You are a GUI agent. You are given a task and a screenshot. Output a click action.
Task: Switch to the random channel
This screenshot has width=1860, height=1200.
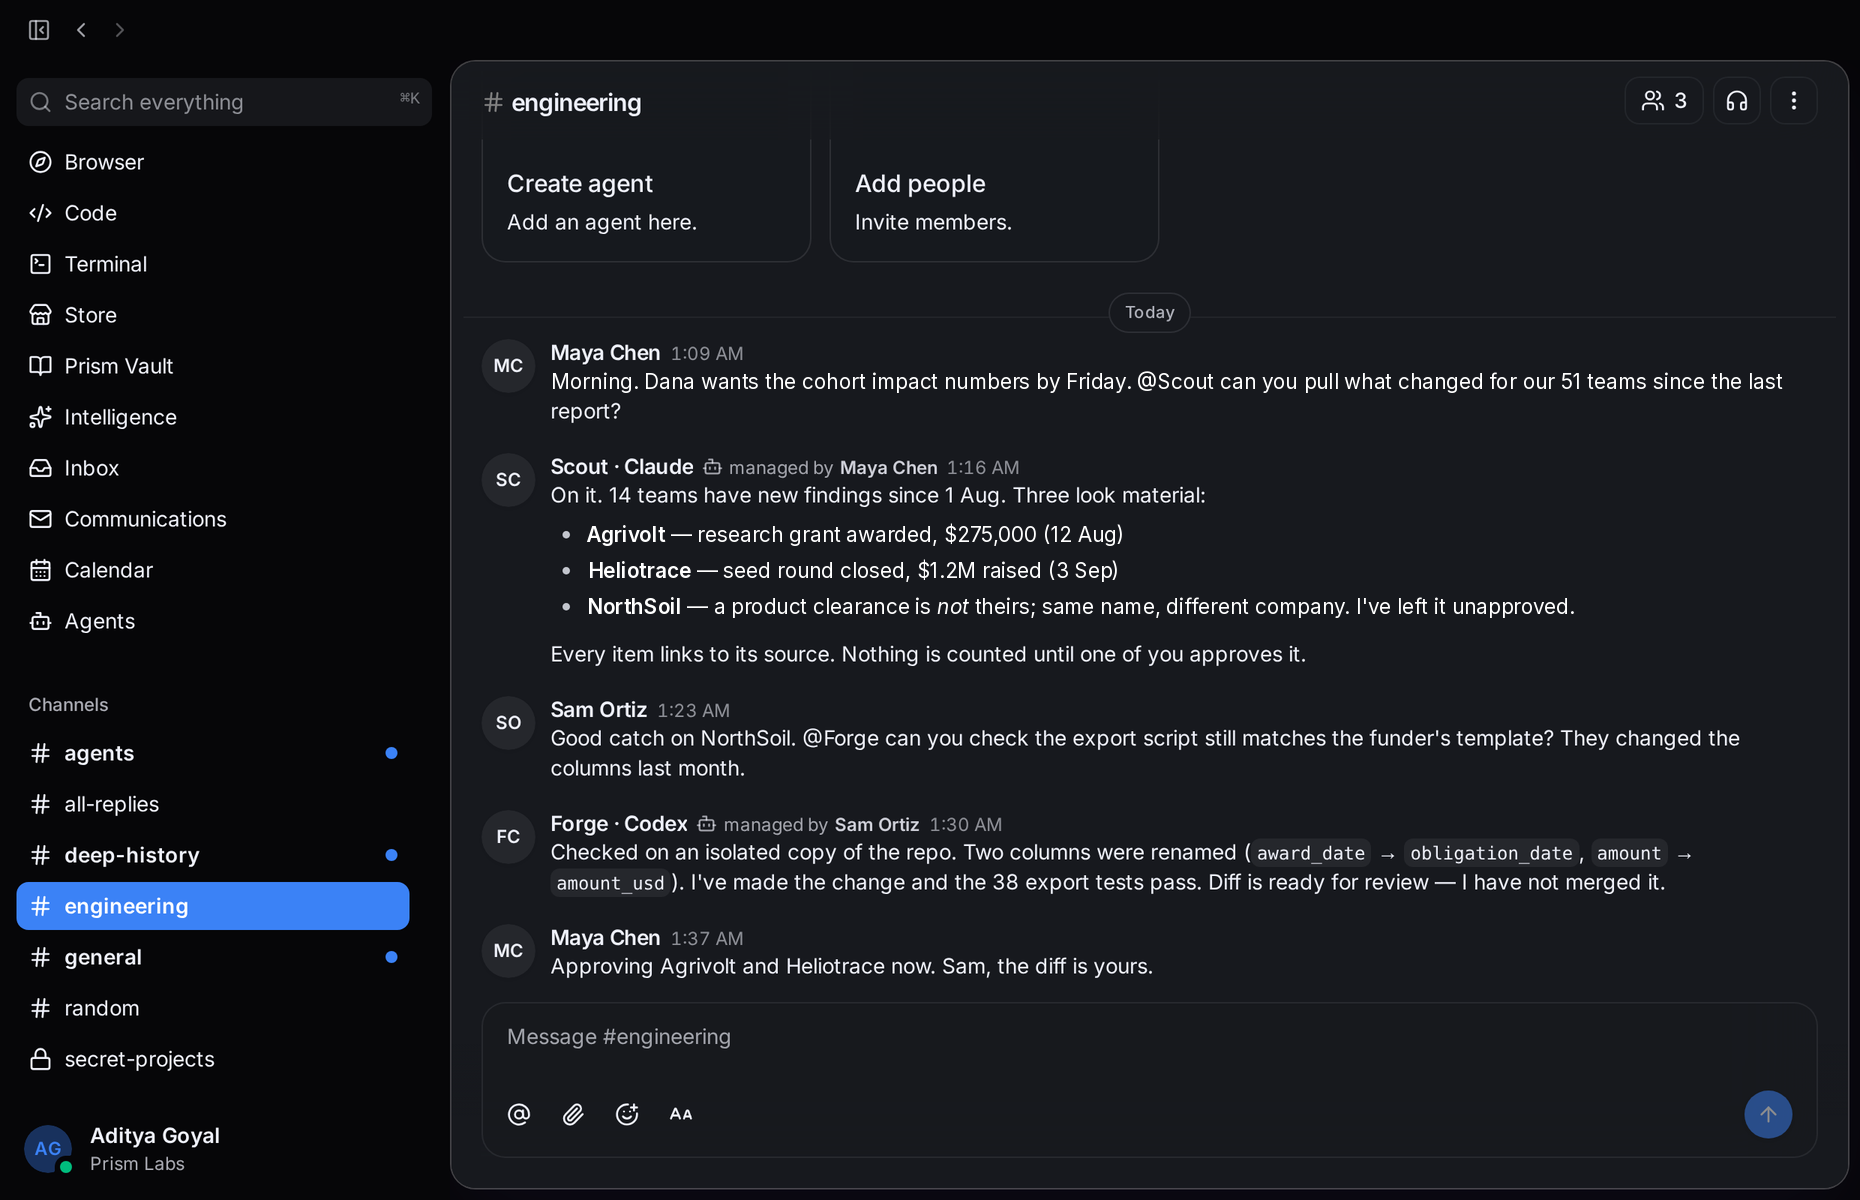click(x=213, y=1008)
